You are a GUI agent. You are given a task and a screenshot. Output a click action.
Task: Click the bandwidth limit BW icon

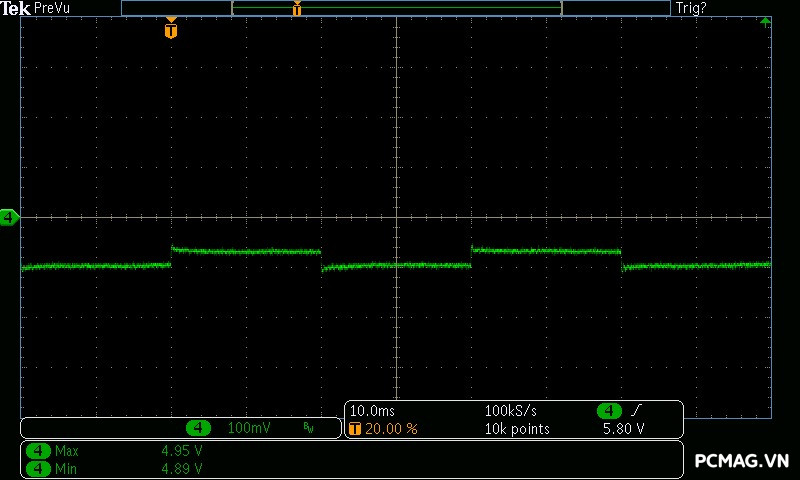click(308, 428)
